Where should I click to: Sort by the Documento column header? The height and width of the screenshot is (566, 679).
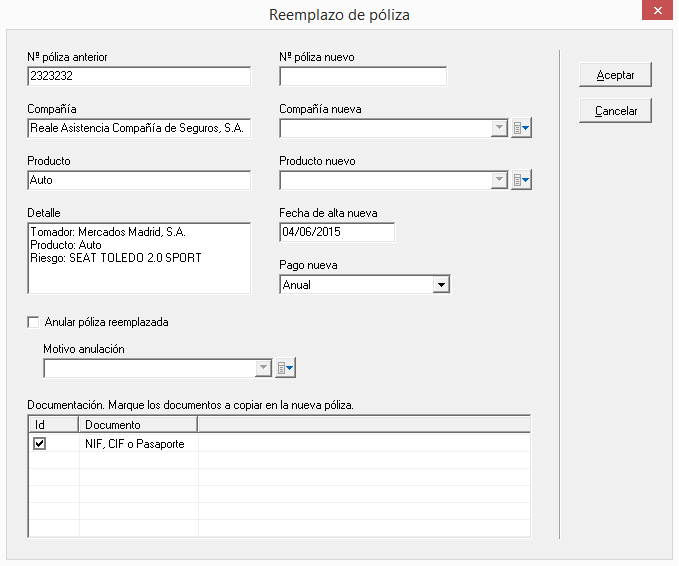[x=138, y=424]
